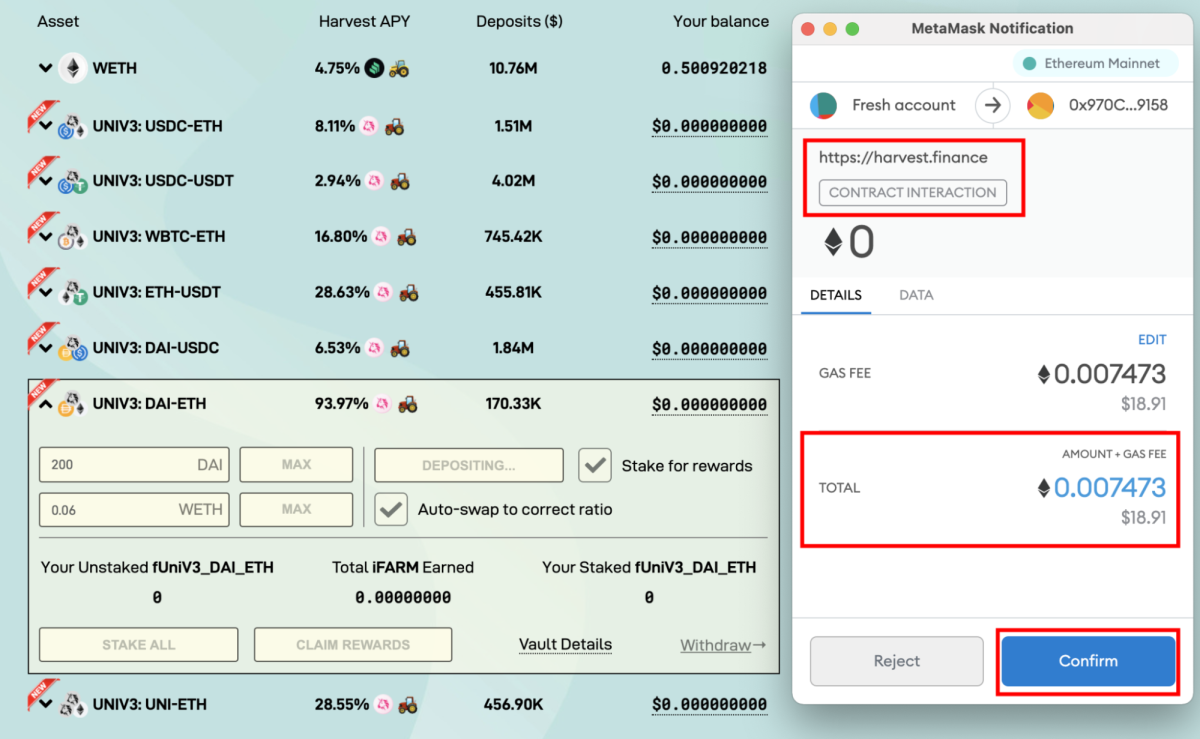Click the tractor icon in WETH row
The width and height of the screenshot is (1200, 739).
point(399,69)
